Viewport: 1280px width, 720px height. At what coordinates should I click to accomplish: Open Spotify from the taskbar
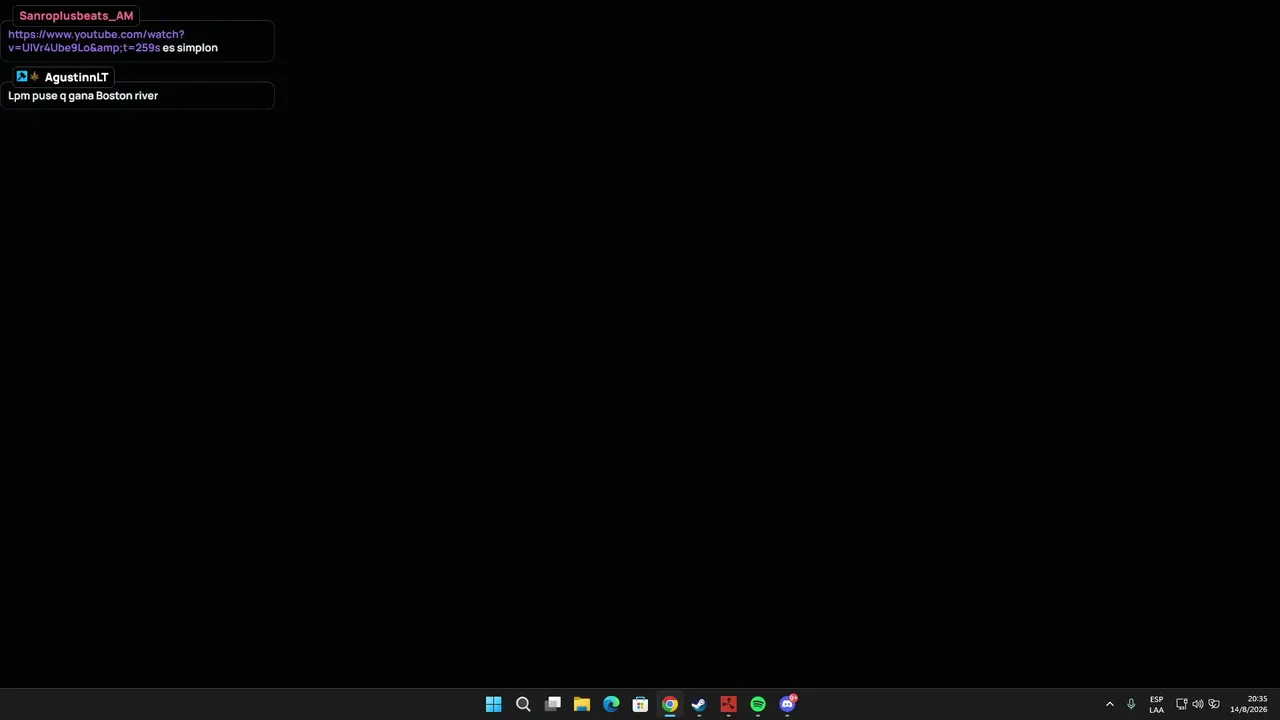tap(758, 705)
